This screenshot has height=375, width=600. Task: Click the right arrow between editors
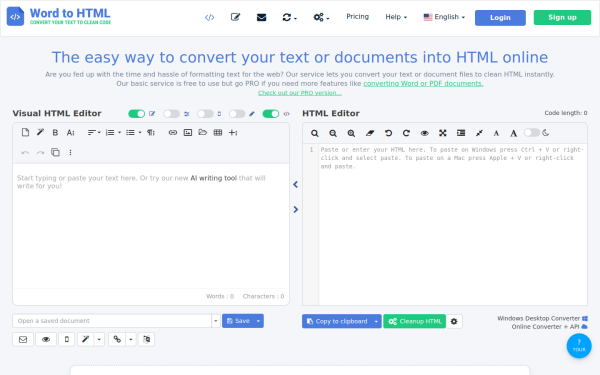coord(295,209)
